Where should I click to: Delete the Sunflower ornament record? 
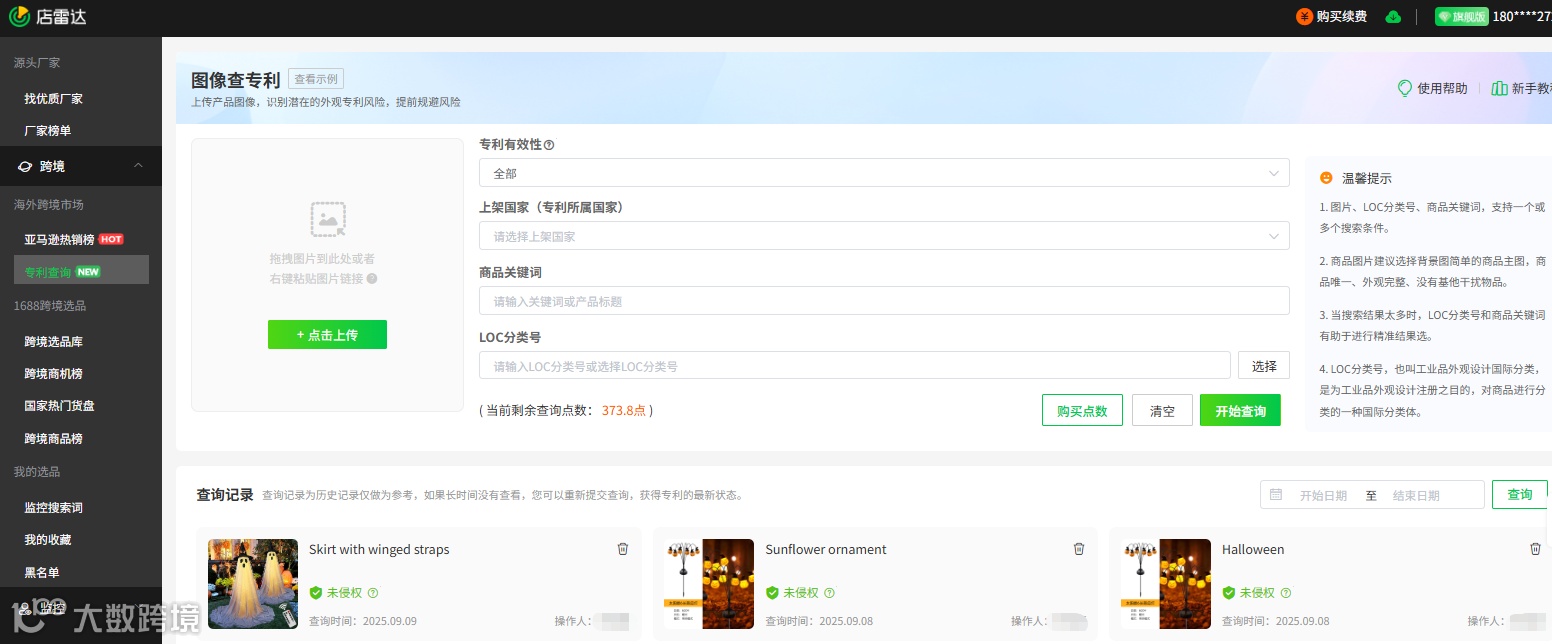point(1079,549)
